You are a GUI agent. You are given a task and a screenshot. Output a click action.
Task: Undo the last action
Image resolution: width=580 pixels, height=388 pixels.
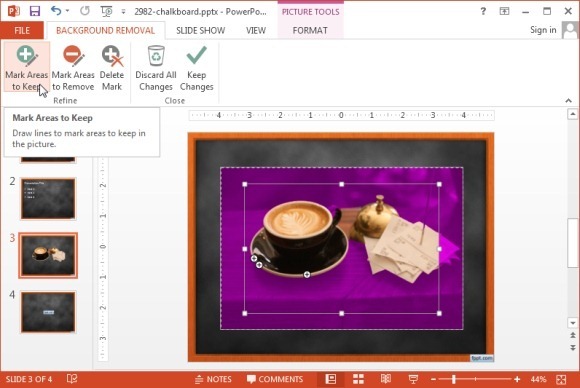point(56,11)
